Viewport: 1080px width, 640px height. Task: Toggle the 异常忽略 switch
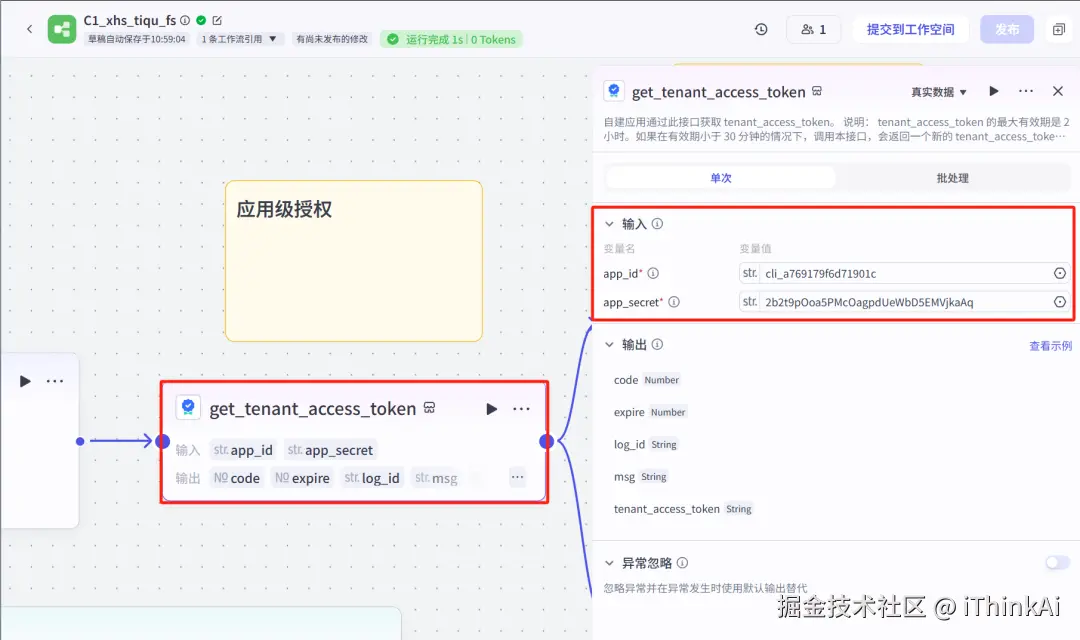(1057, 563)
